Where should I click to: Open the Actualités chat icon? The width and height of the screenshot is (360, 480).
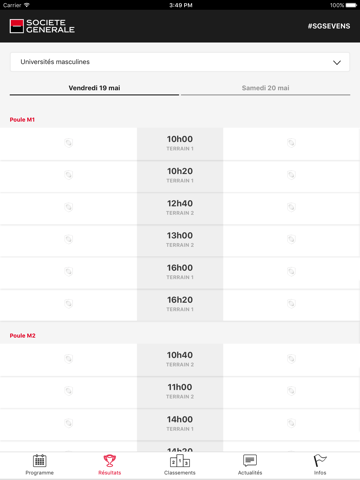point(250,461)
